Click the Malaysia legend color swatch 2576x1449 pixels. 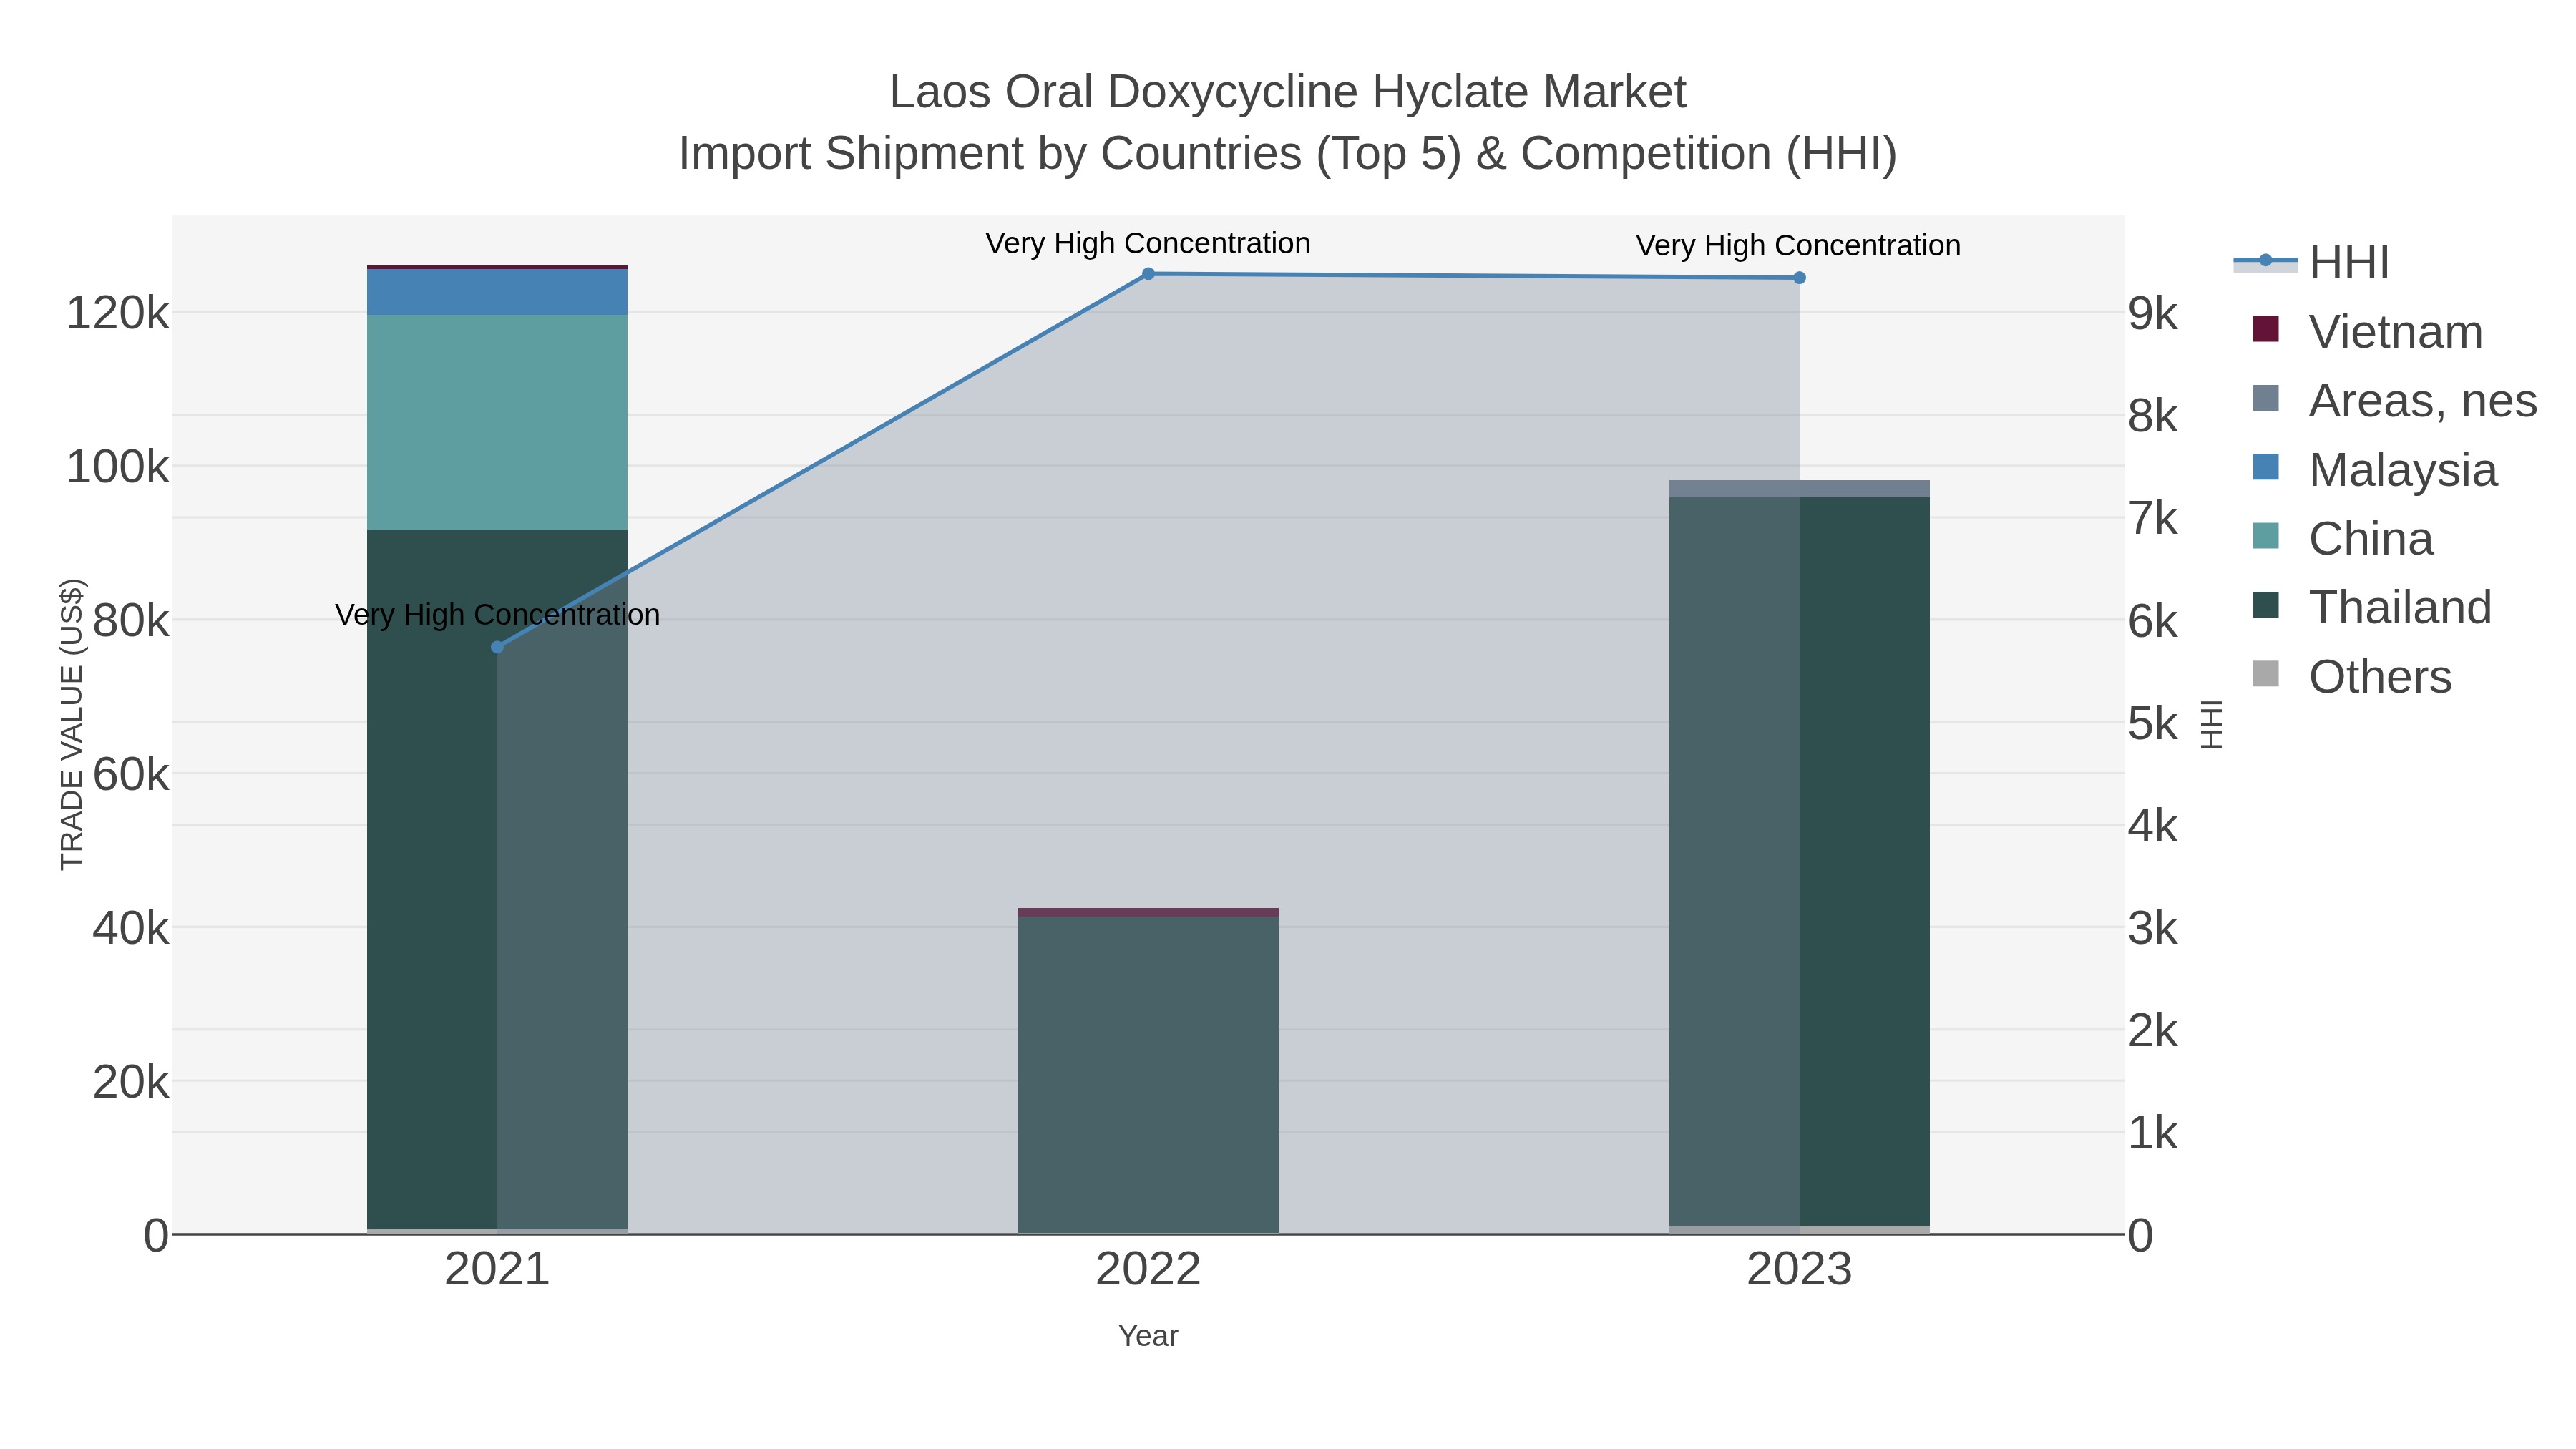[2265, 467]
